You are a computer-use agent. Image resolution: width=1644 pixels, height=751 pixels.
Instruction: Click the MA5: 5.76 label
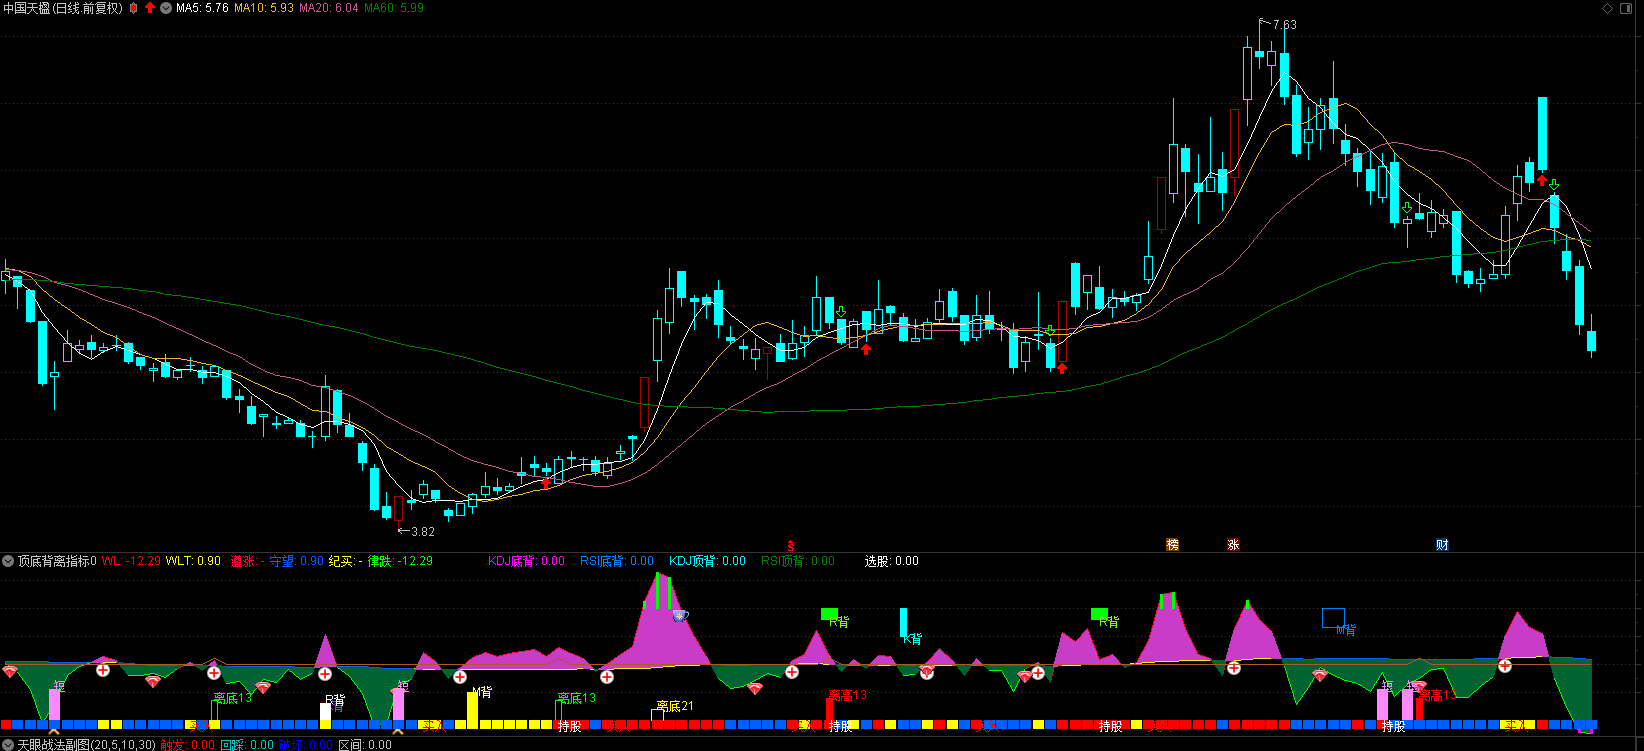(x=202, y=8)
